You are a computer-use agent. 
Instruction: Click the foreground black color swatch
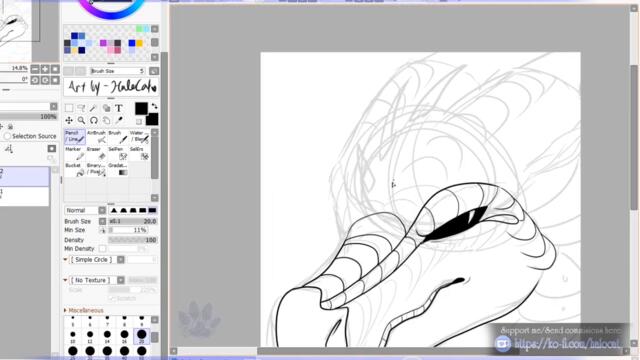tap(141, 109)
